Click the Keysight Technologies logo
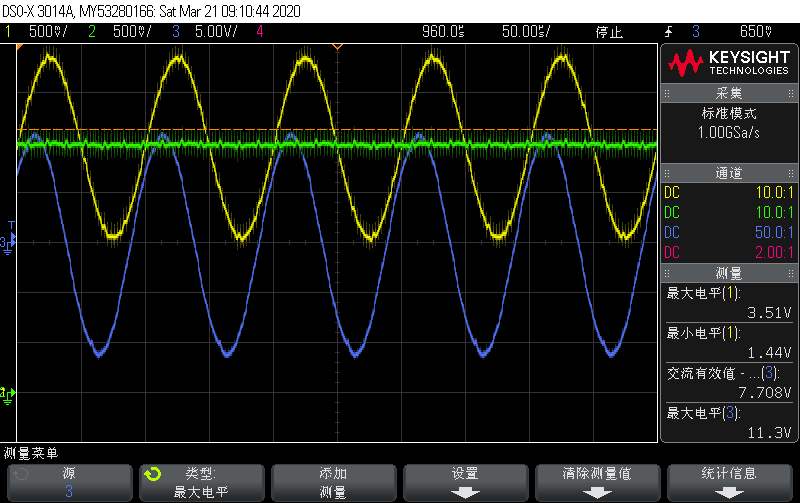The image size is (800, 503). (x=729, y=63)
